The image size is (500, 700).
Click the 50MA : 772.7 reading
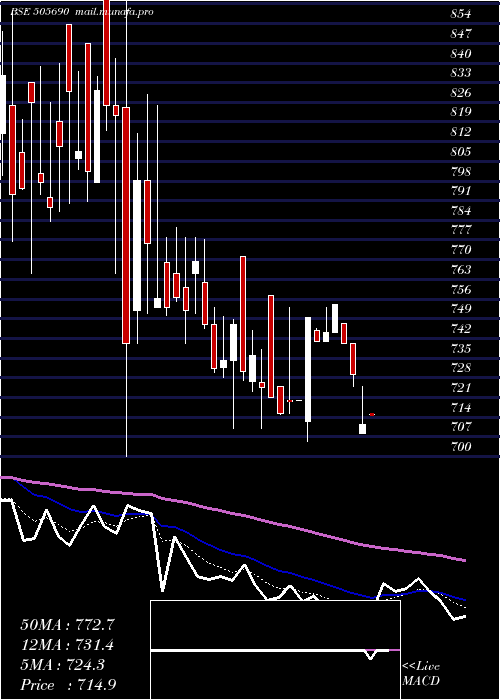[67, 625]
